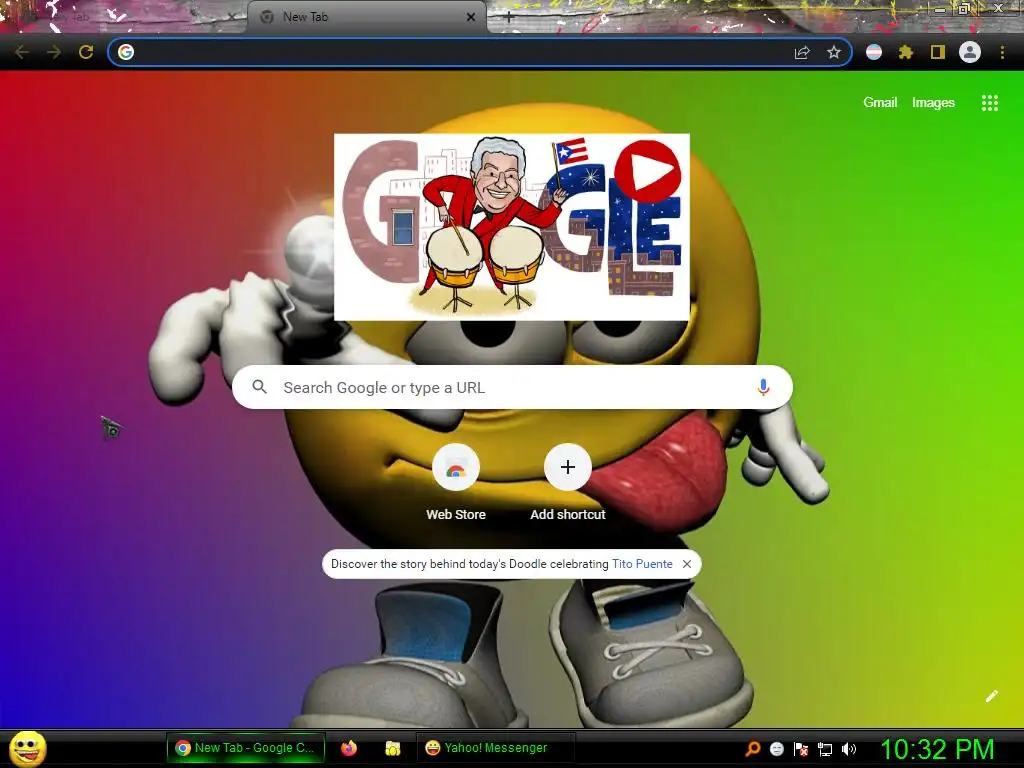Image resolution: width=1024 pixels, height=768 pixels.
Task: Click the Search Google or type a URL box
Action: click(512, 387)
